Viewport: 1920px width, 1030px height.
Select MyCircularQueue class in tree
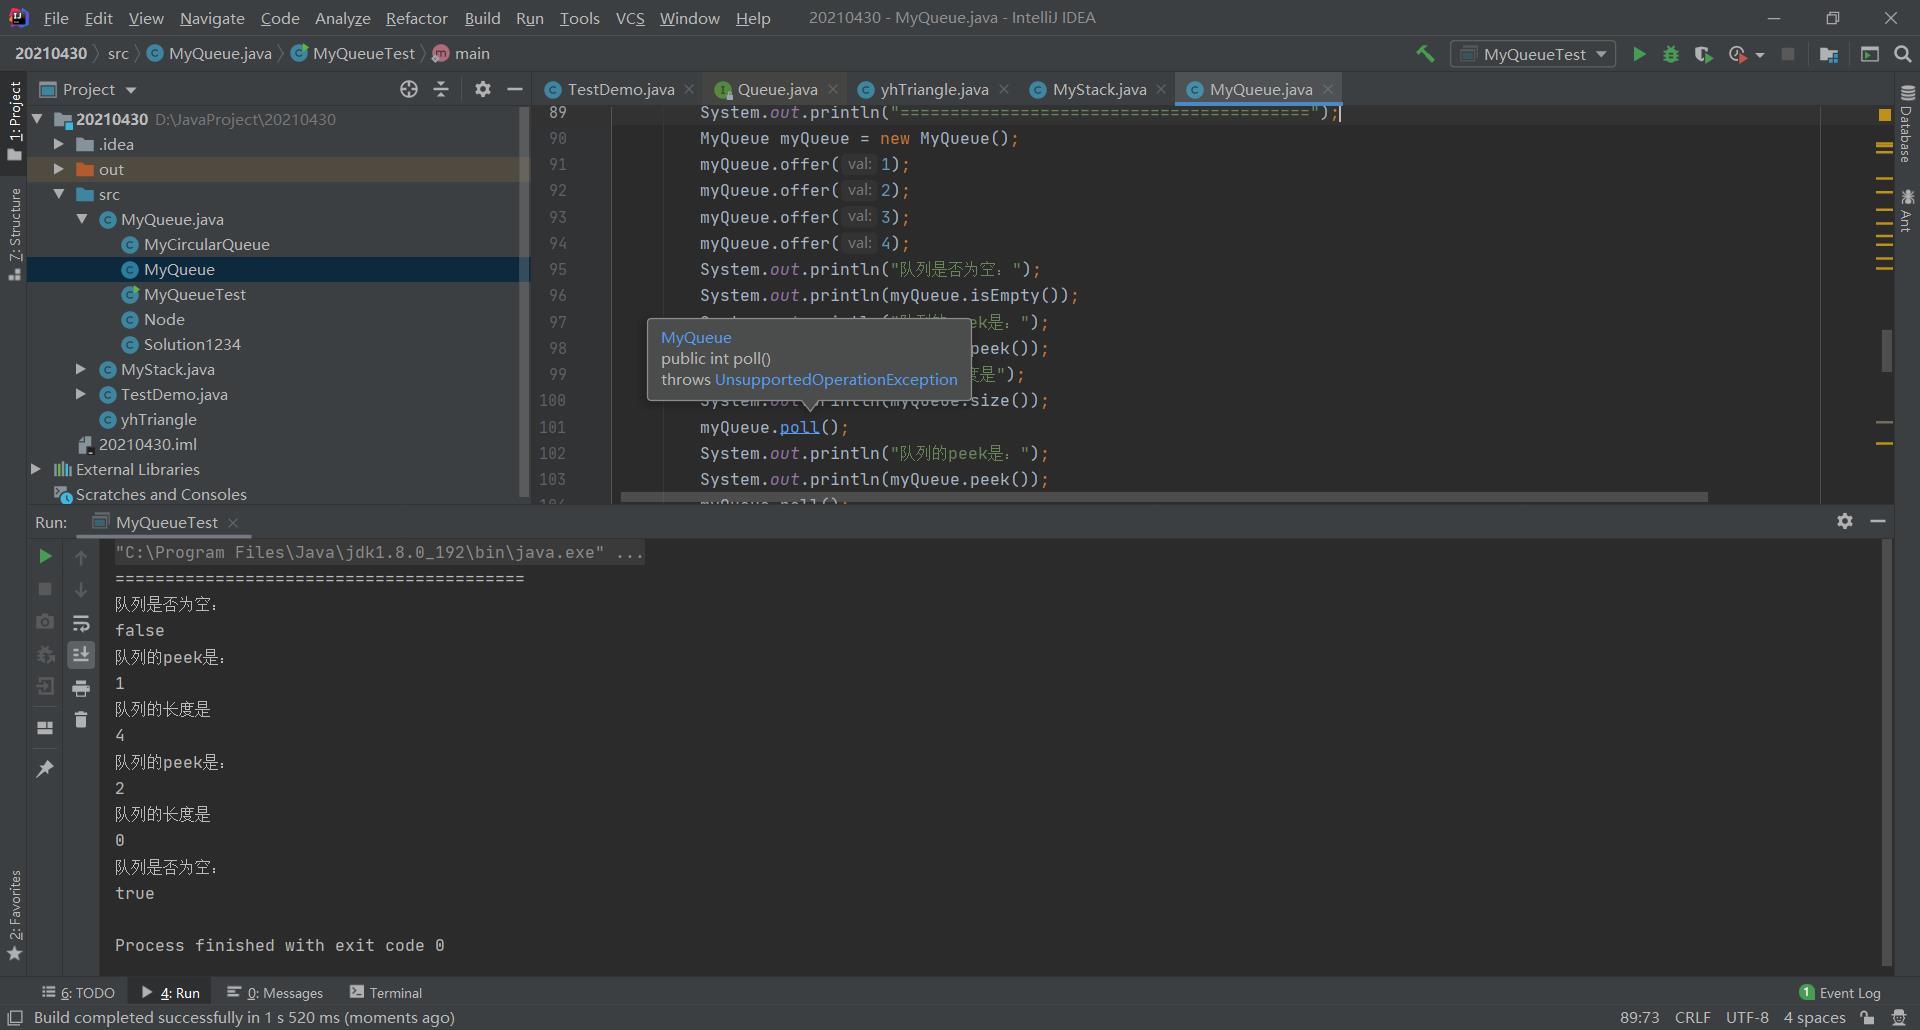click(x=206, y=244)
